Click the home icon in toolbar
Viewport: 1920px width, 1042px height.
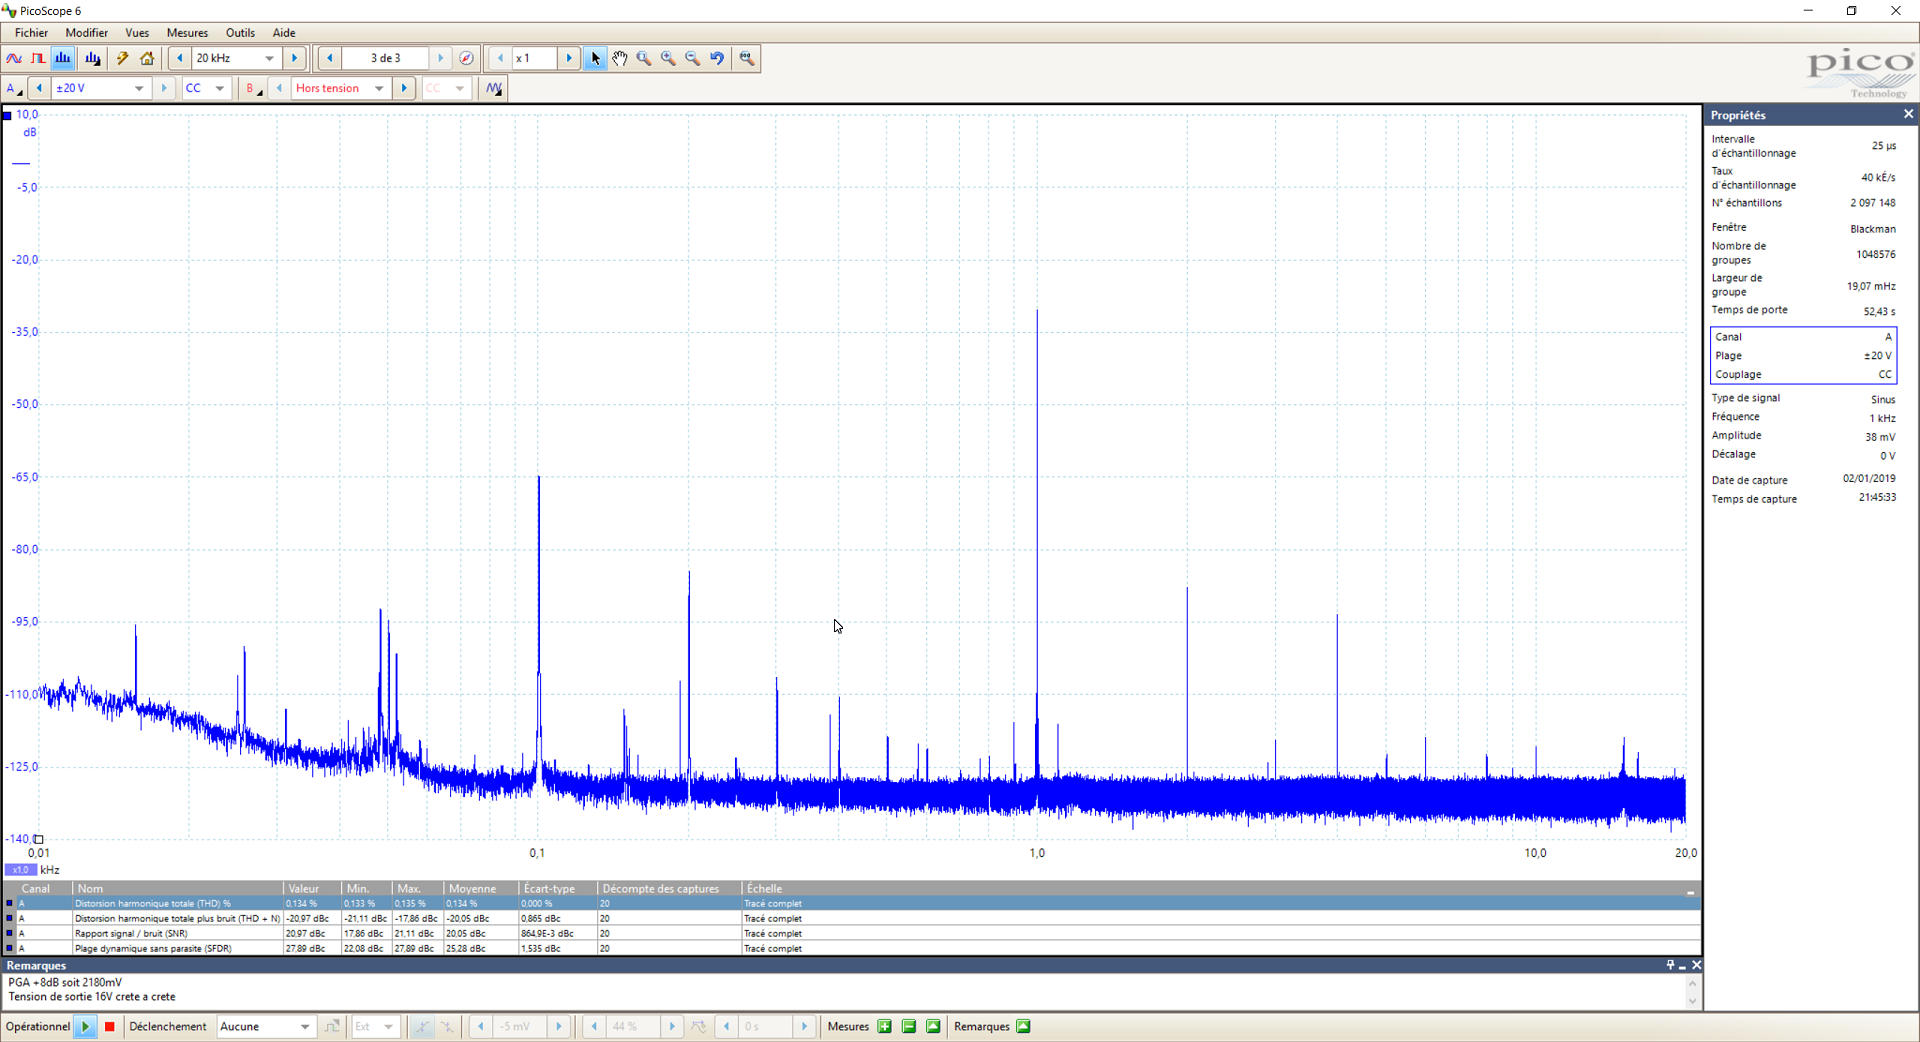tap(147, 58)
